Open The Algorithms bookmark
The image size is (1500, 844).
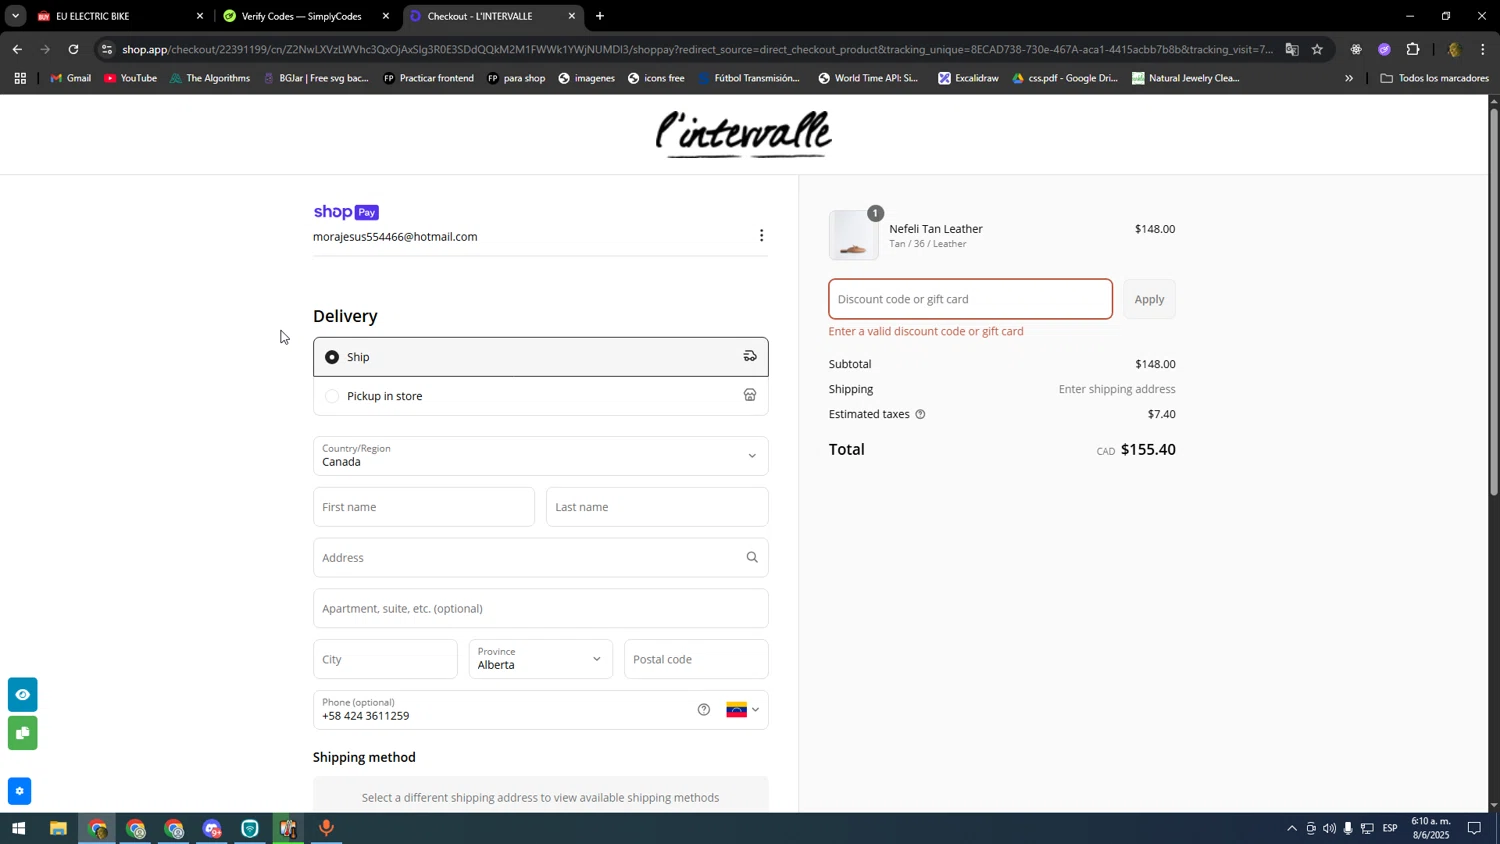(210, 78)
